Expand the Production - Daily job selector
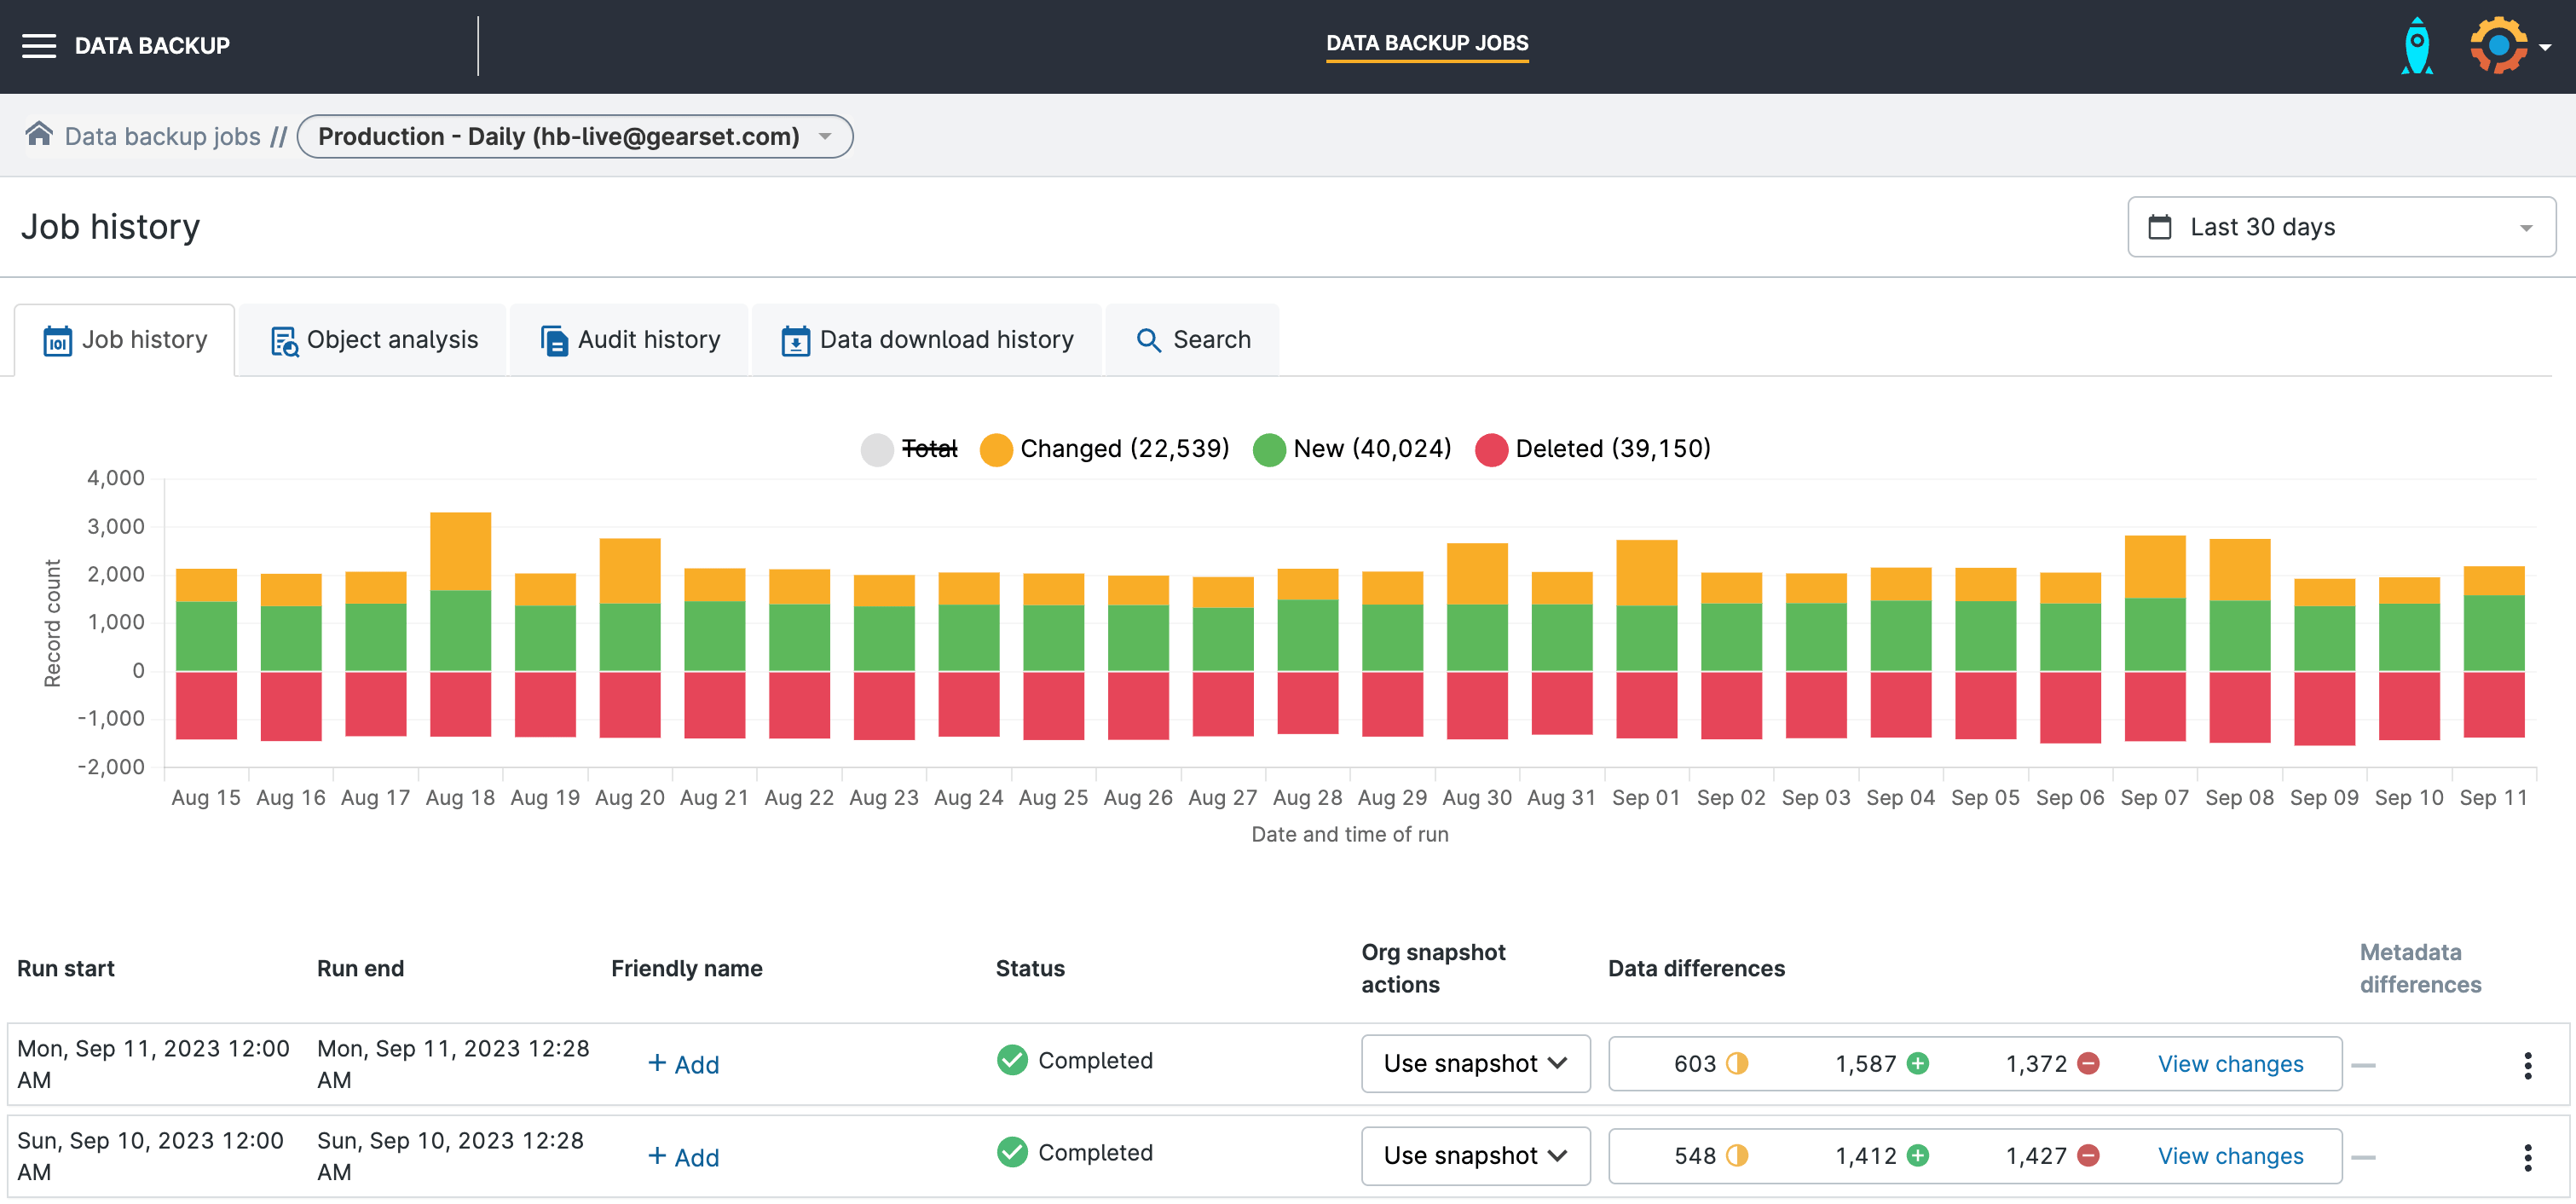2576x1204 pixels. (574, 136)
